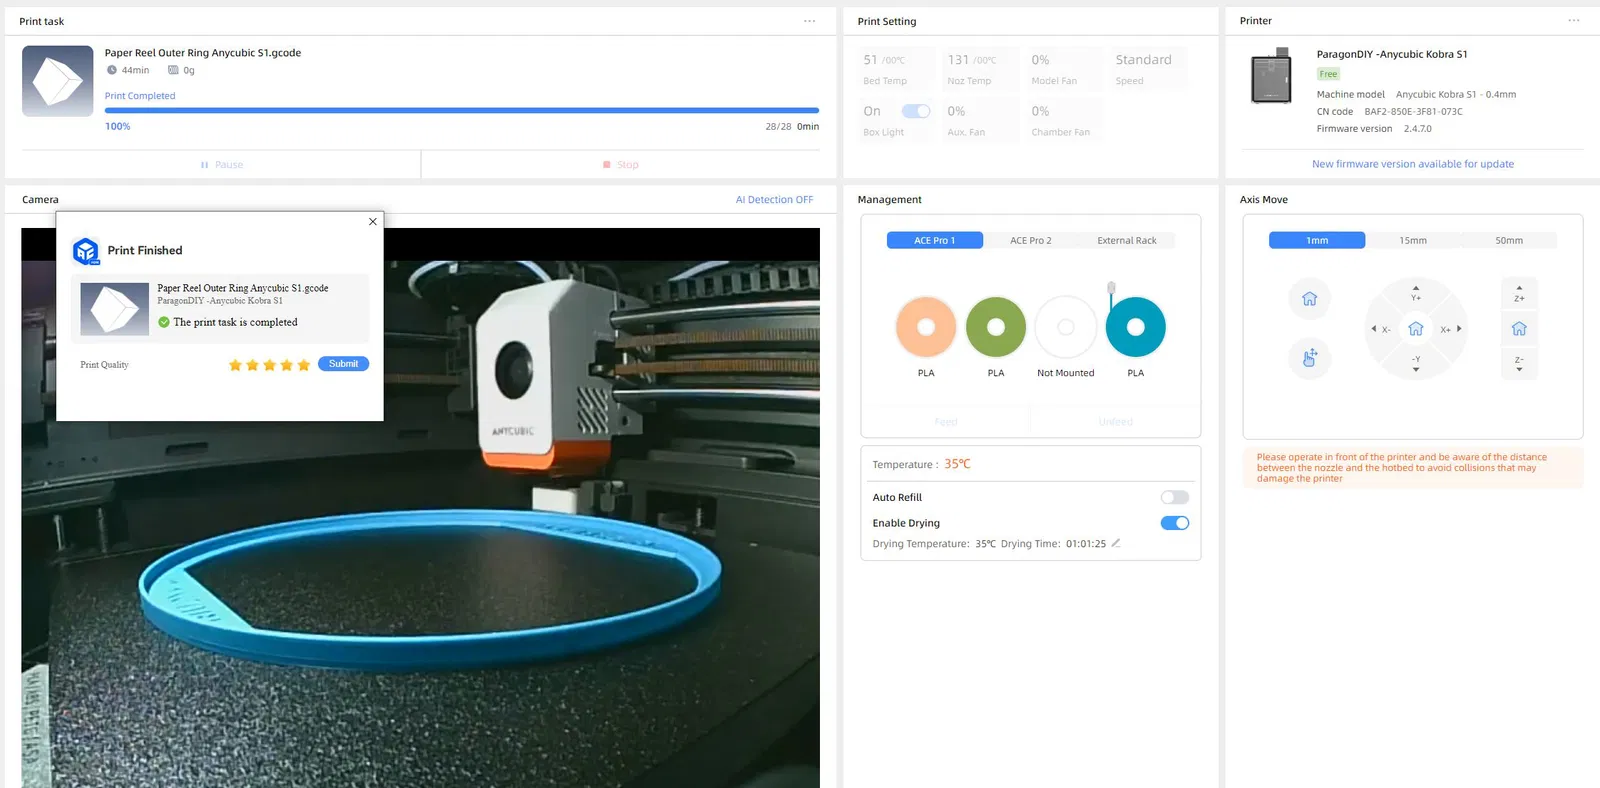
Task: Home all axes with the standalone home button
Action: [1309, 299]
